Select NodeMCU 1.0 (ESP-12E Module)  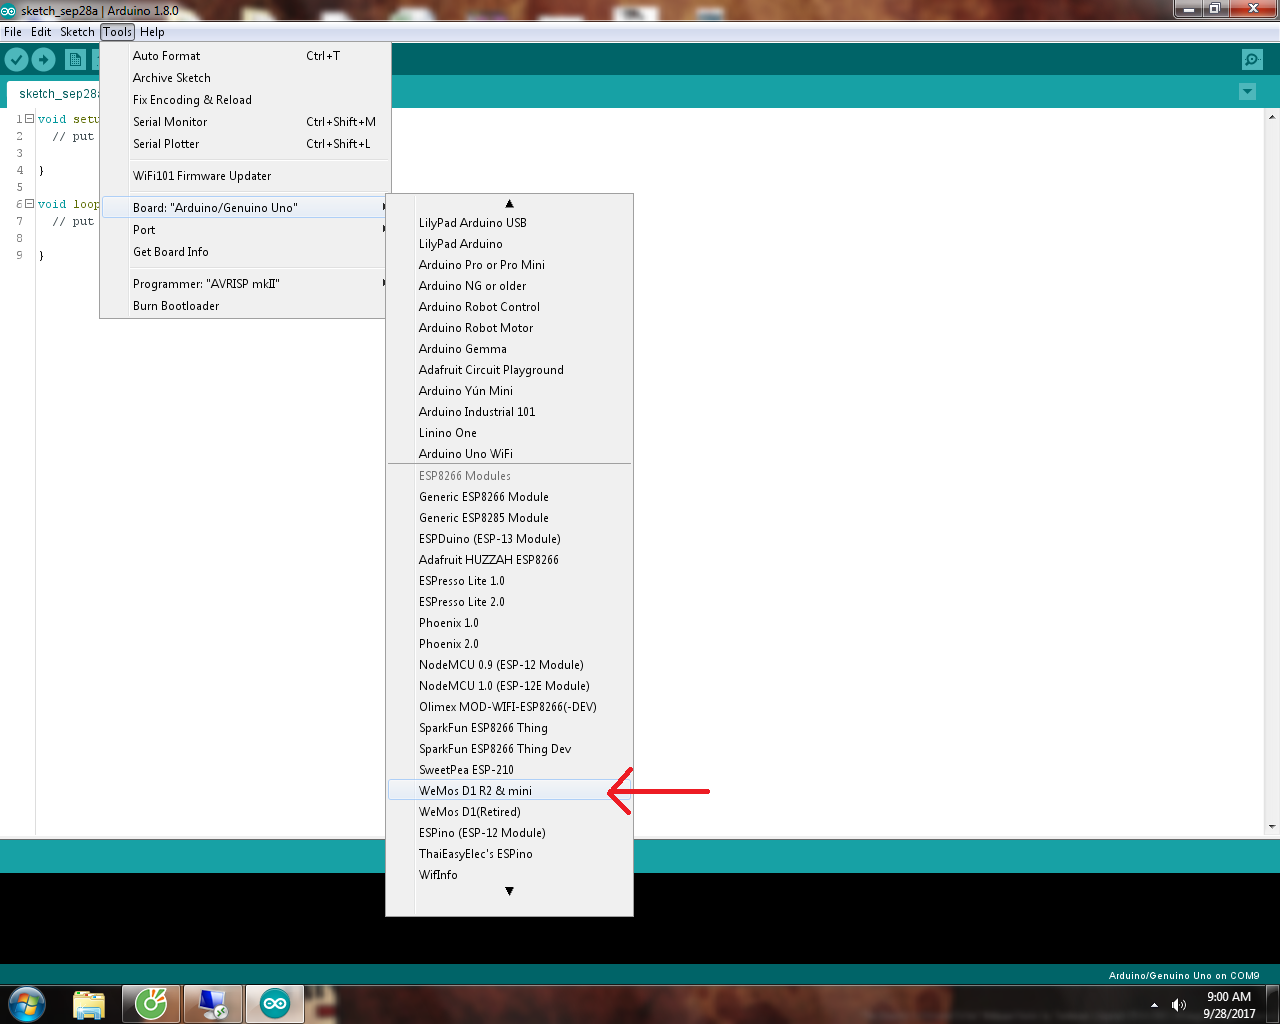[x=509, y=686]
